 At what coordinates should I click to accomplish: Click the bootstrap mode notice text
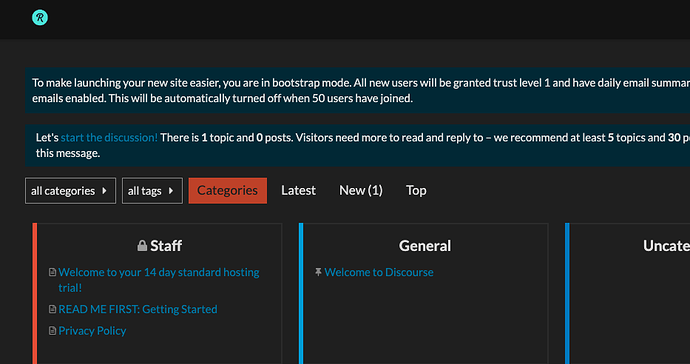click(x=361, y=91)
